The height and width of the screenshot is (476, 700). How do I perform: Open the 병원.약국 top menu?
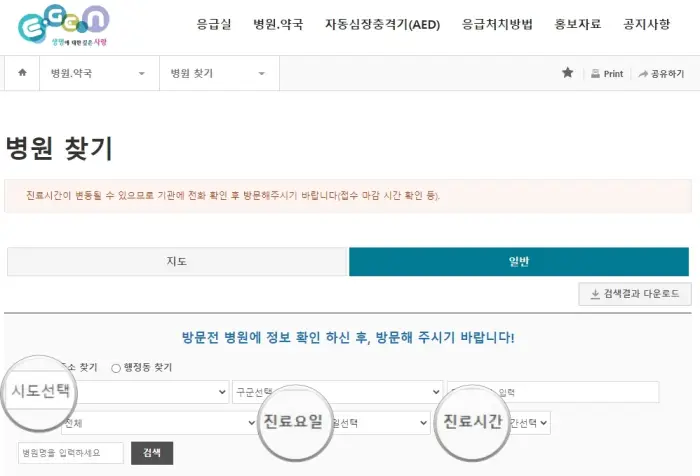click(278, 24)
